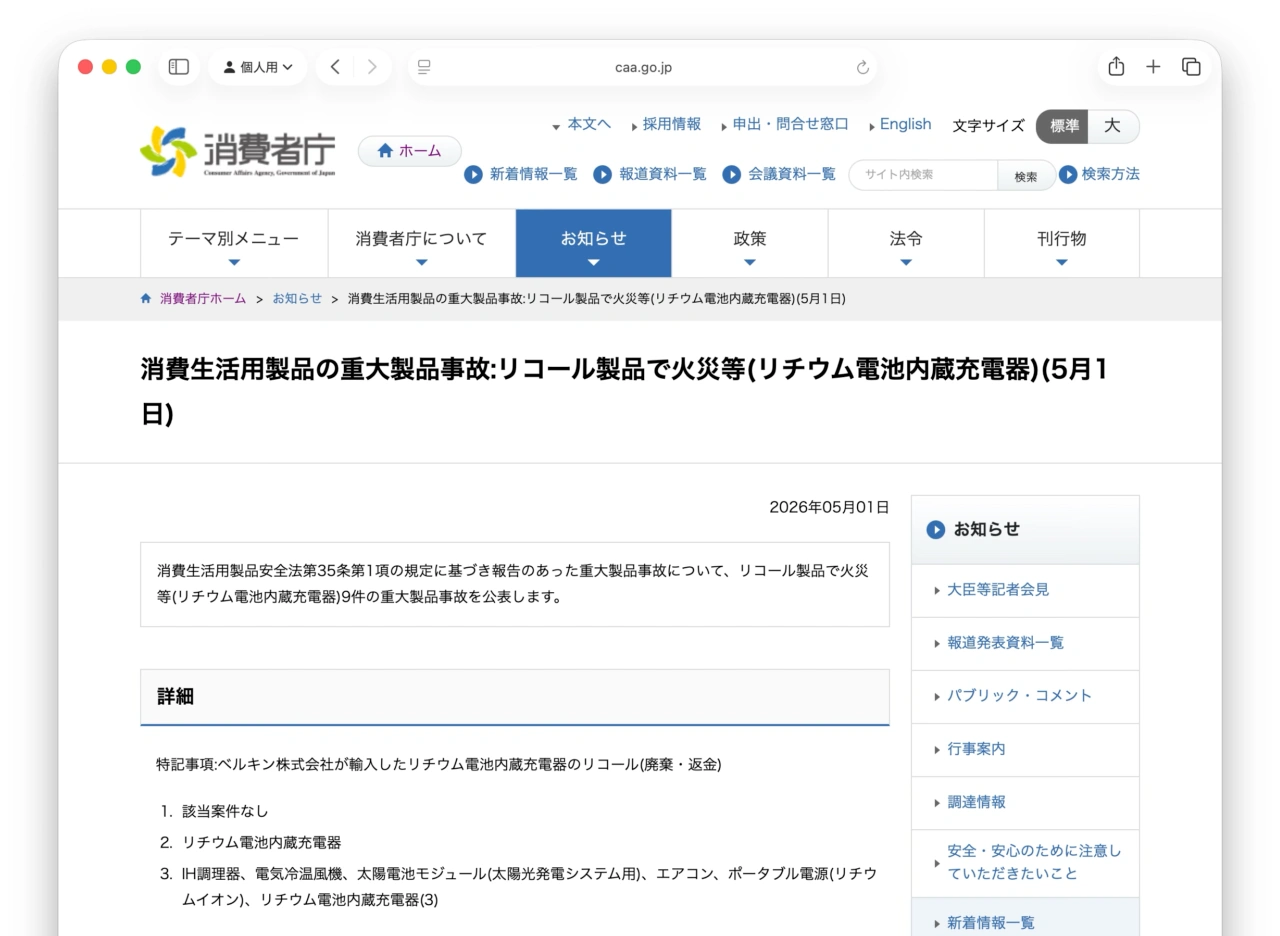Screen dimensions: 1280x936
Task: Go back with the back arrow
Action: (335, 67)
